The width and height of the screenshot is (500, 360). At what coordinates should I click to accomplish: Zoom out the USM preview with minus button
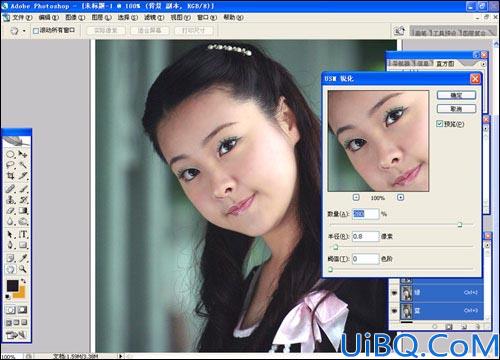pyautogui.click(x=356, y=198)
